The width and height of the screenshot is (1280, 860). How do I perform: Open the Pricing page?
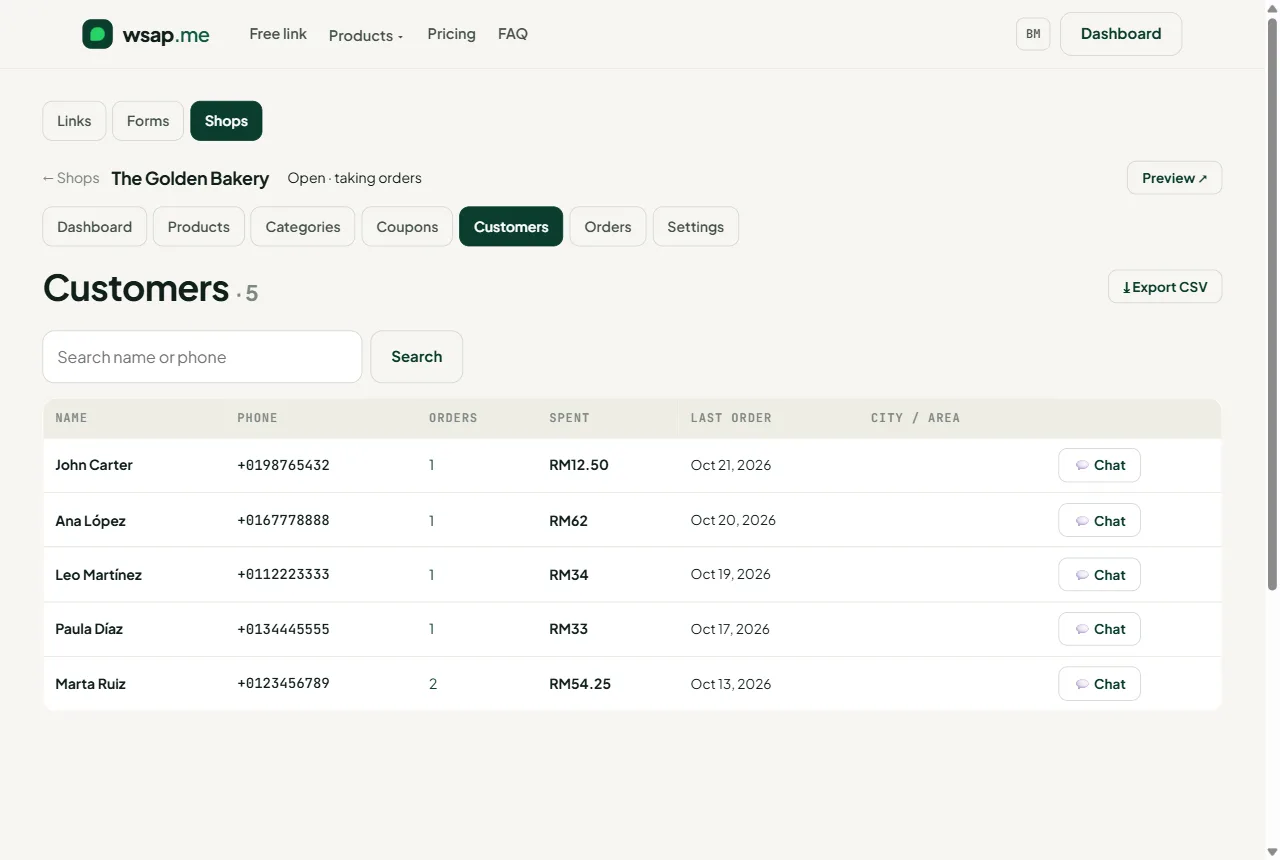pos(451,34)
